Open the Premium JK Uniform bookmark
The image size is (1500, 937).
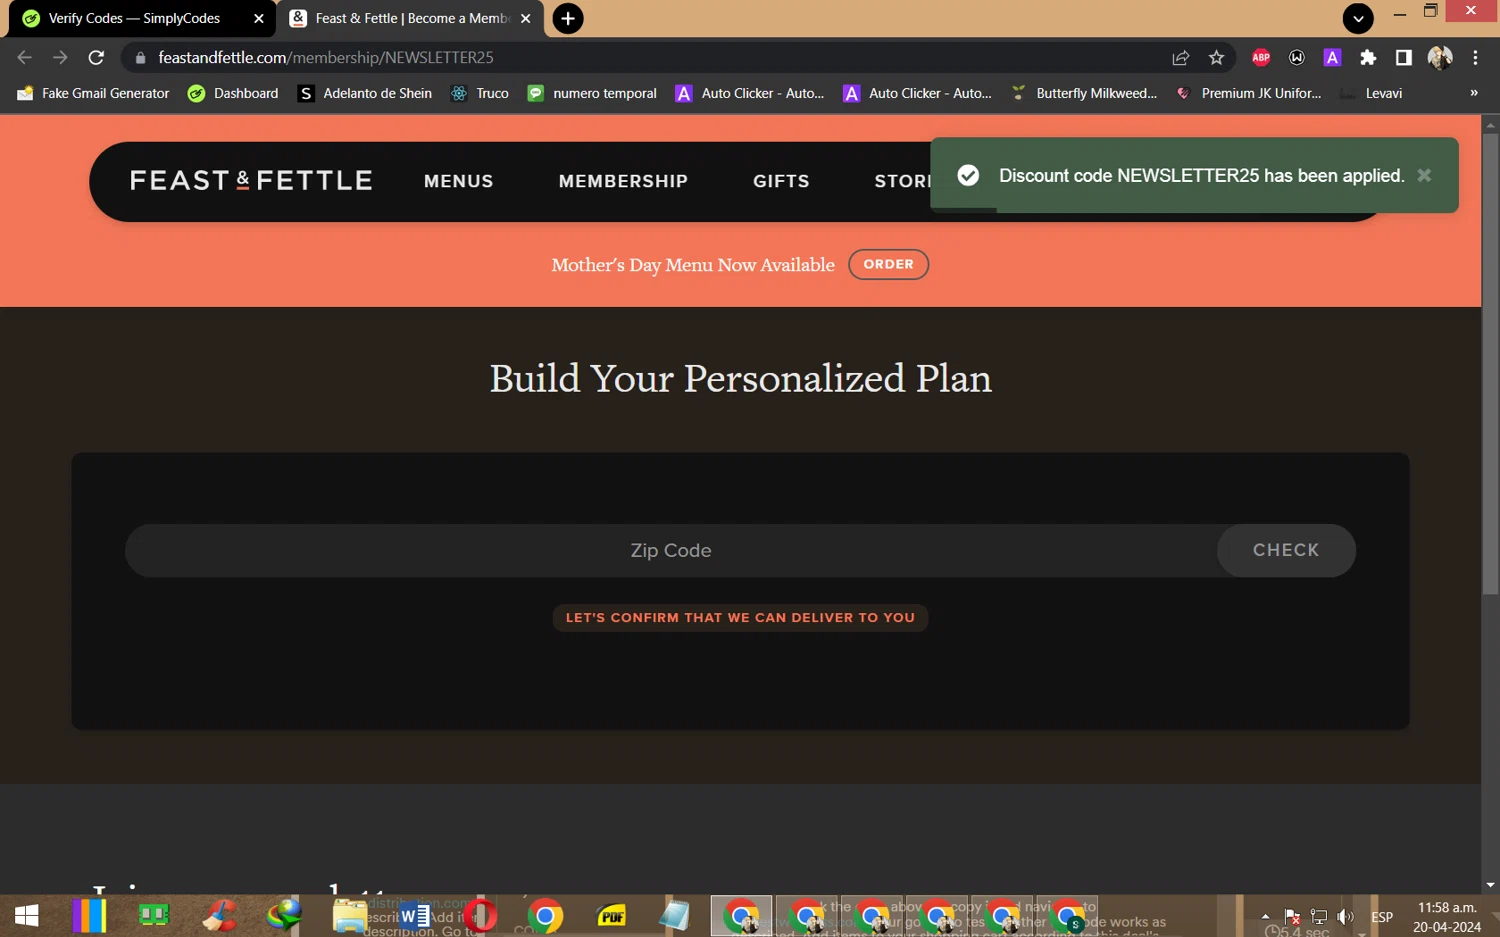1248,93
